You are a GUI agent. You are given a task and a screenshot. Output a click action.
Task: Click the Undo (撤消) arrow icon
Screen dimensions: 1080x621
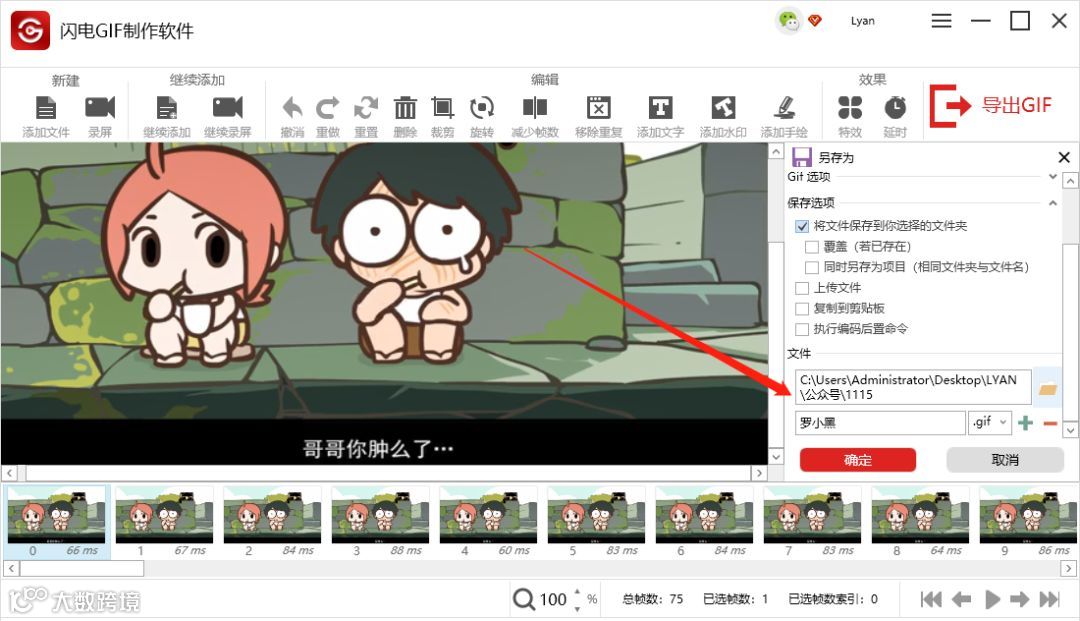click(292, 108)
